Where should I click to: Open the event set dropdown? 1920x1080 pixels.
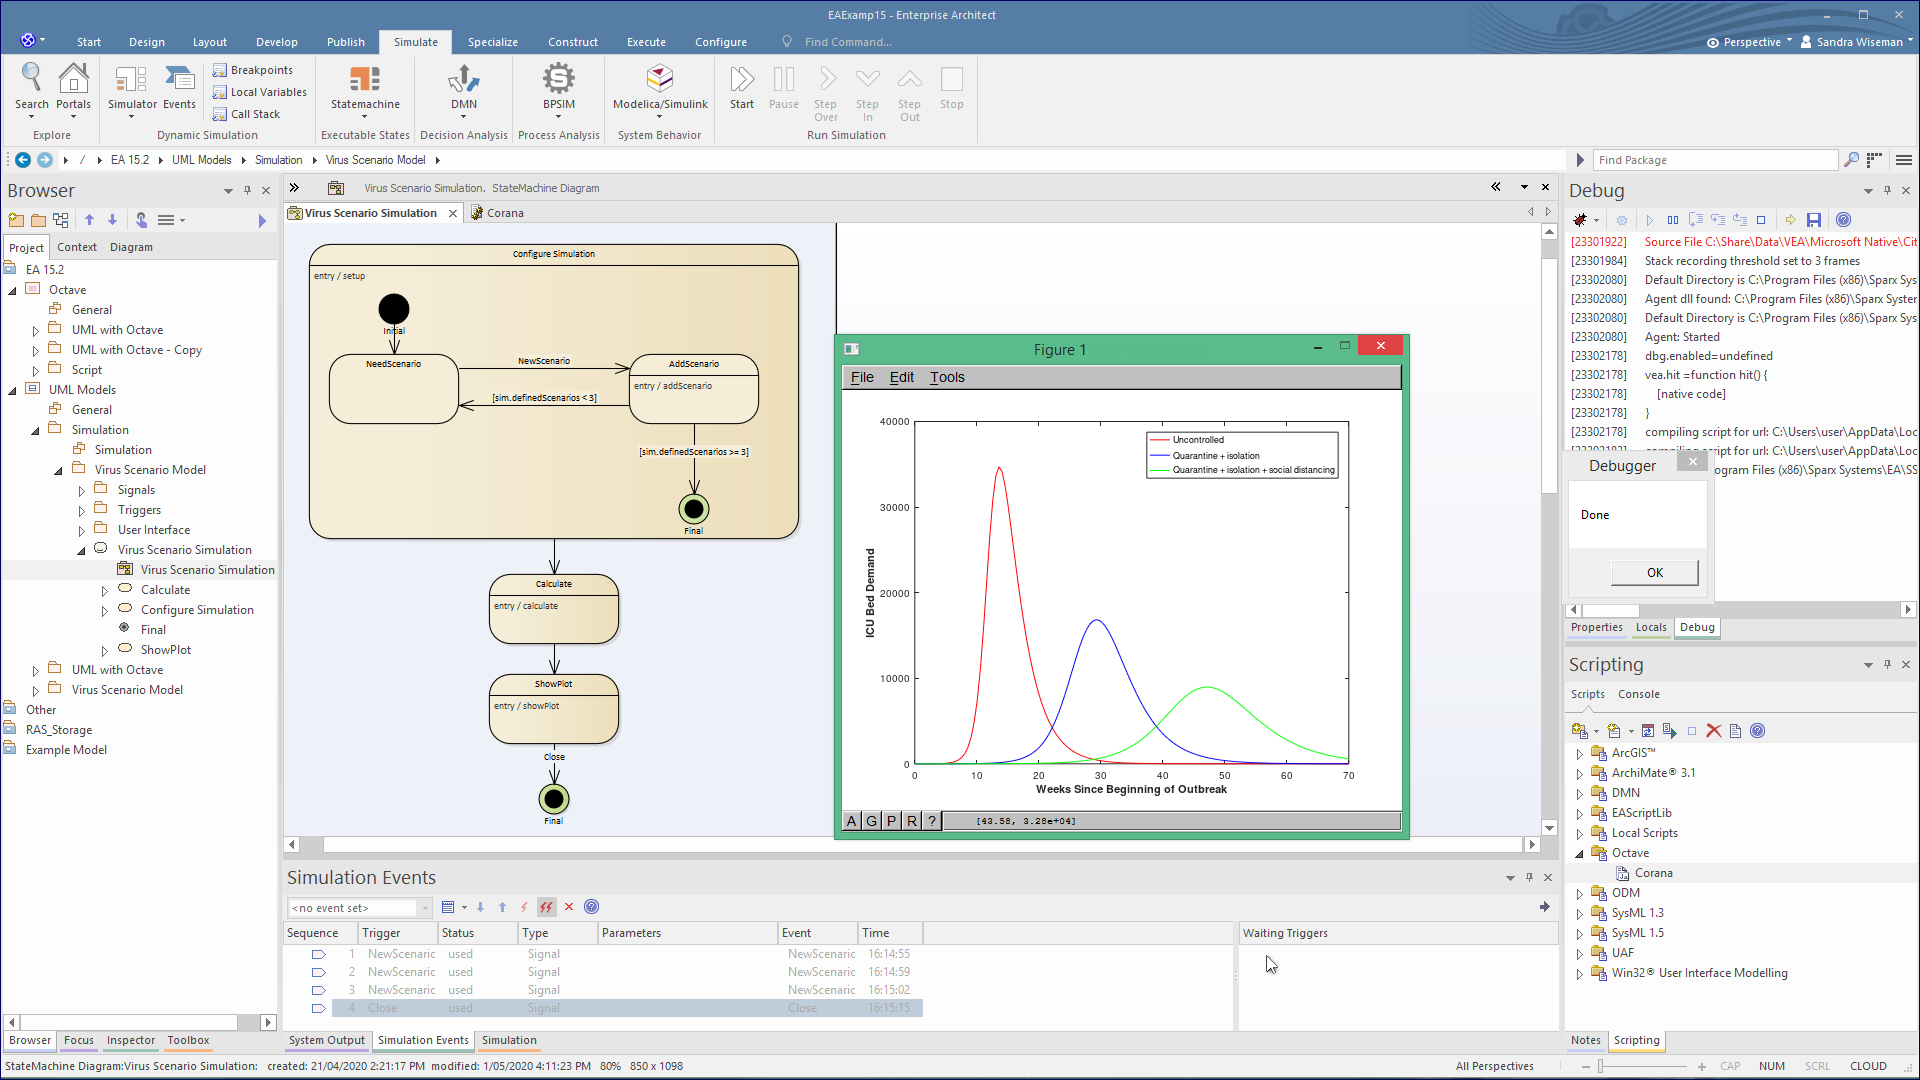[425, 908]
